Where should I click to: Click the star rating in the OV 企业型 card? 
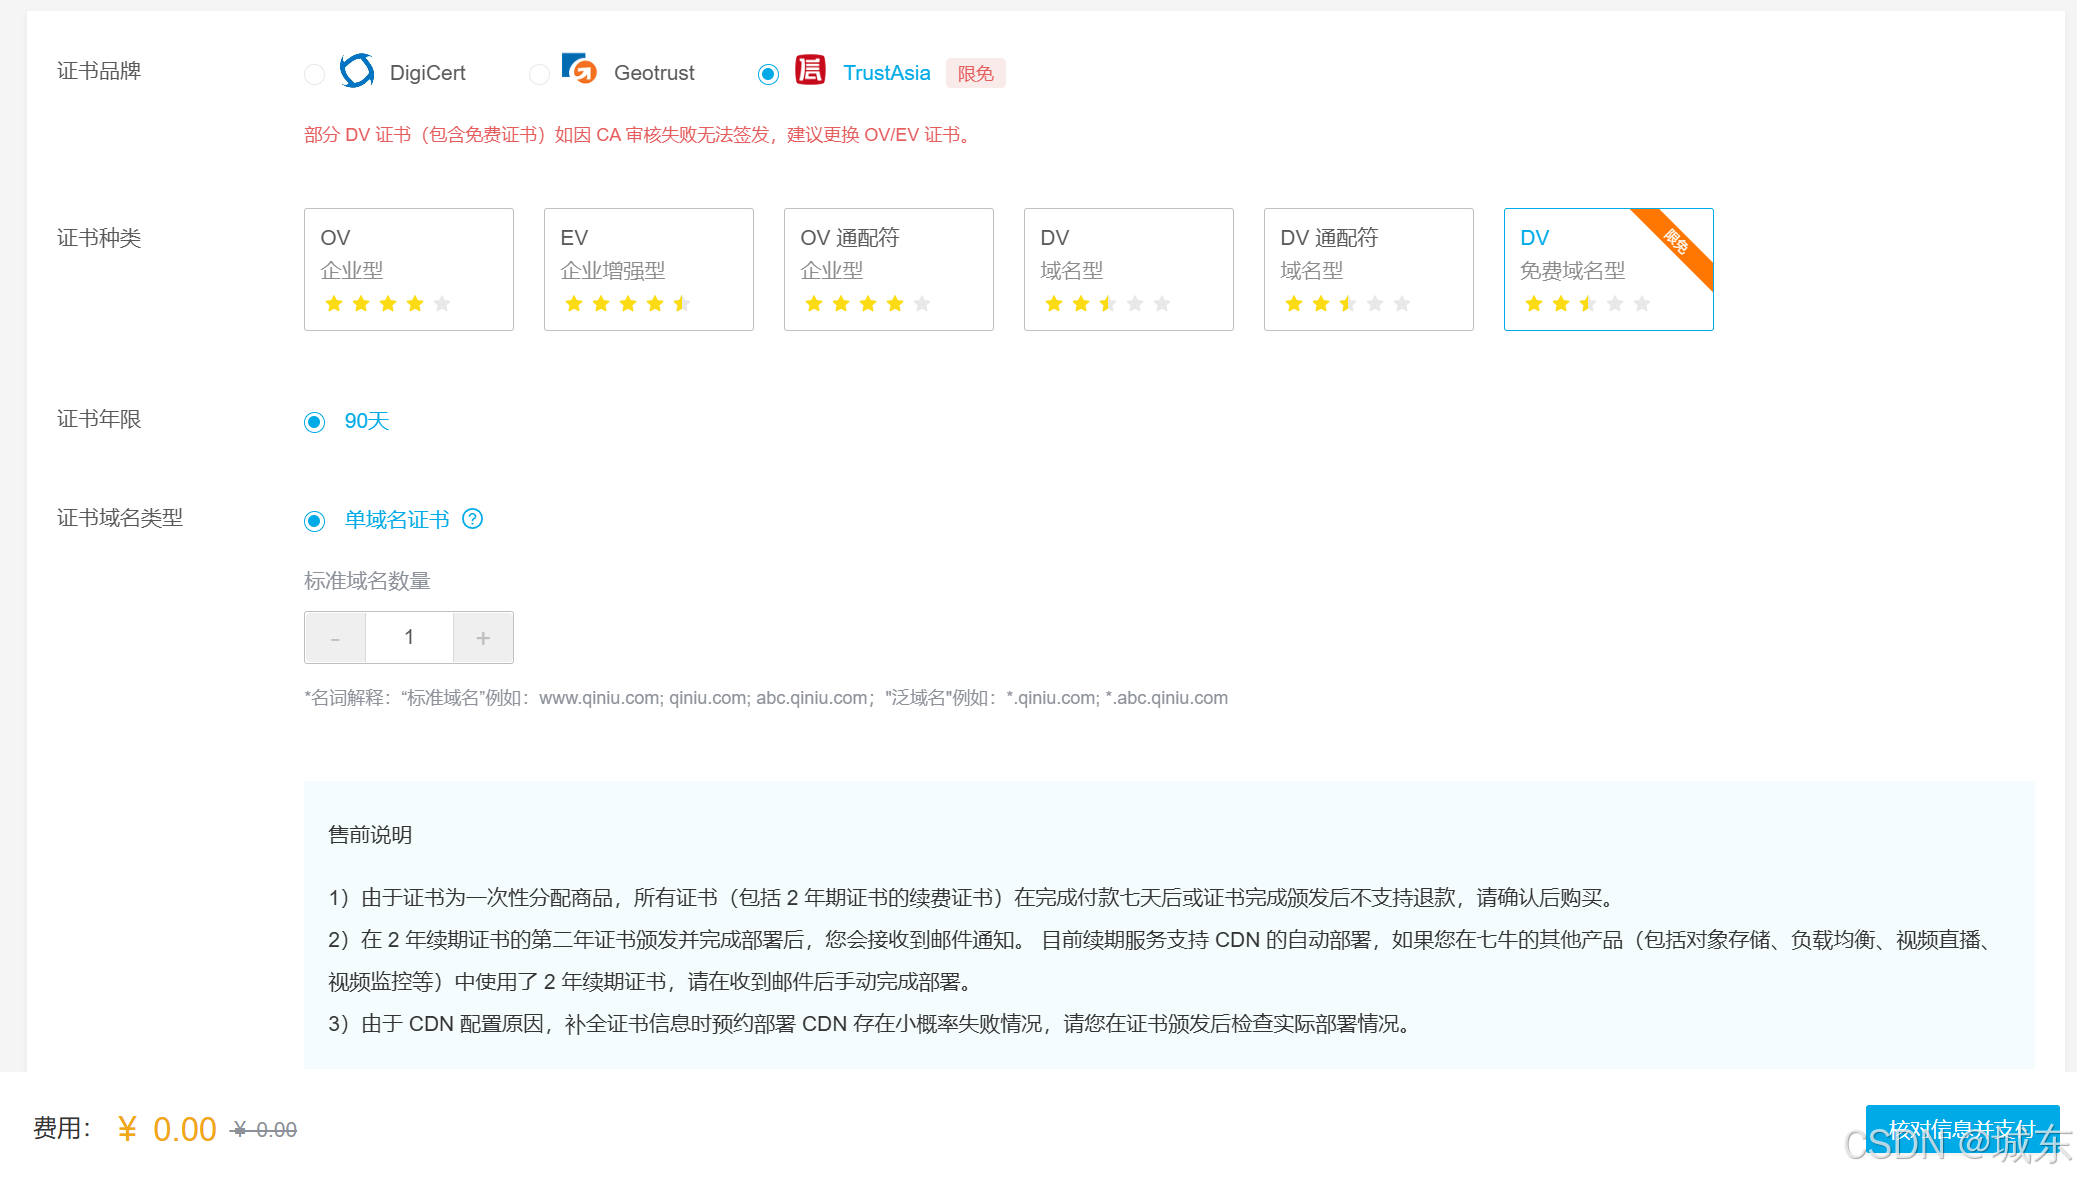pyautogui.click(x=387, y=304)
